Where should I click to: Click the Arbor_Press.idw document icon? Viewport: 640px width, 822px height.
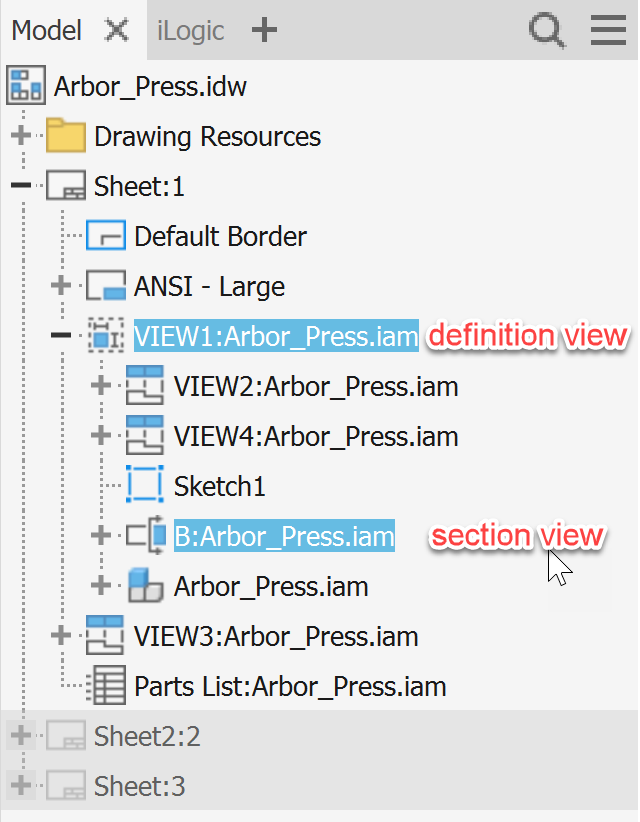coord(25,85)
